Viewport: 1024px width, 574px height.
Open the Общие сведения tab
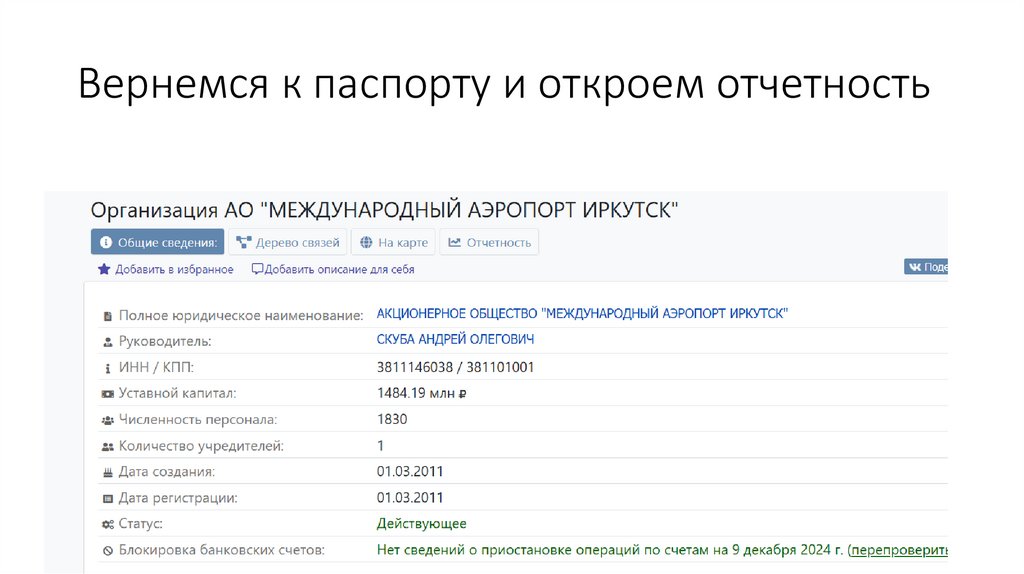pyautogui.click(x=157, y=242)
